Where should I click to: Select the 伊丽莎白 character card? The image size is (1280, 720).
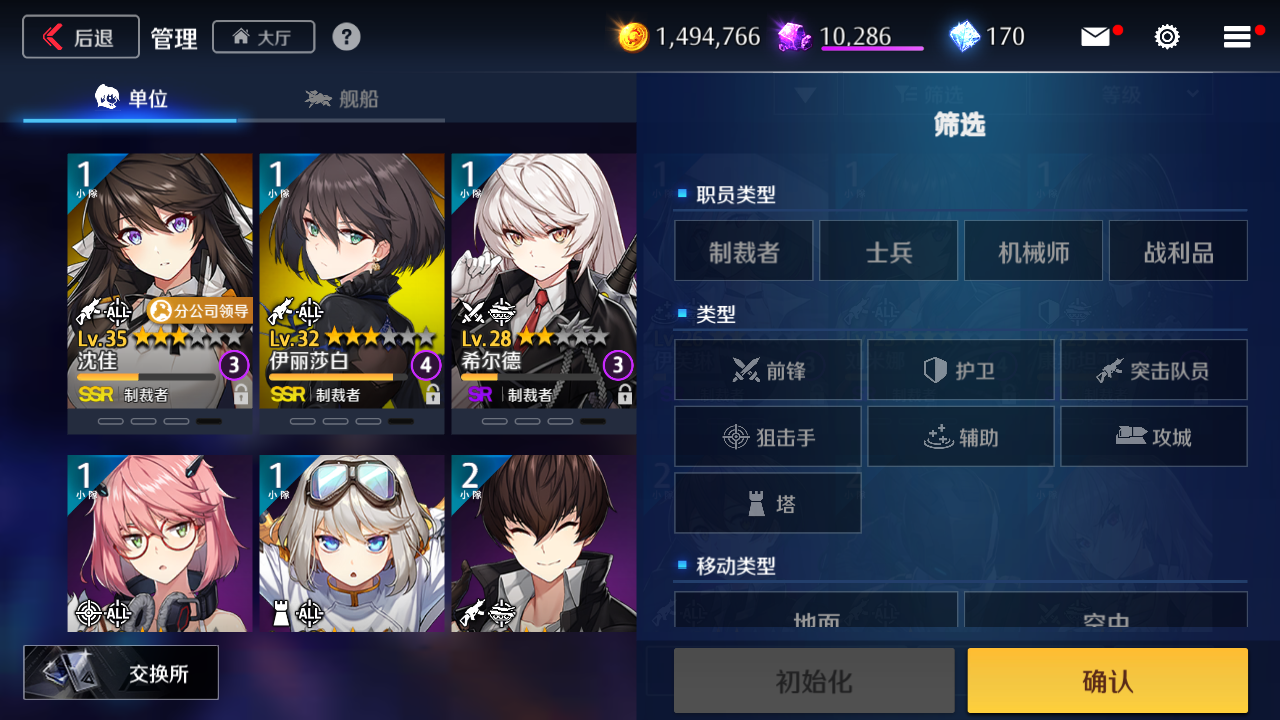pyautogui.click(x=352, y=293)
